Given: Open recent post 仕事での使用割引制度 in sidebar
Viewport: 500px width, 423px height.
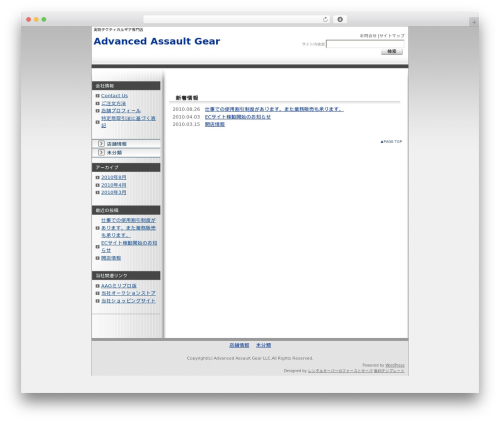Looking at the screenshot, I should pyautogui.click(x=128, y=228).
